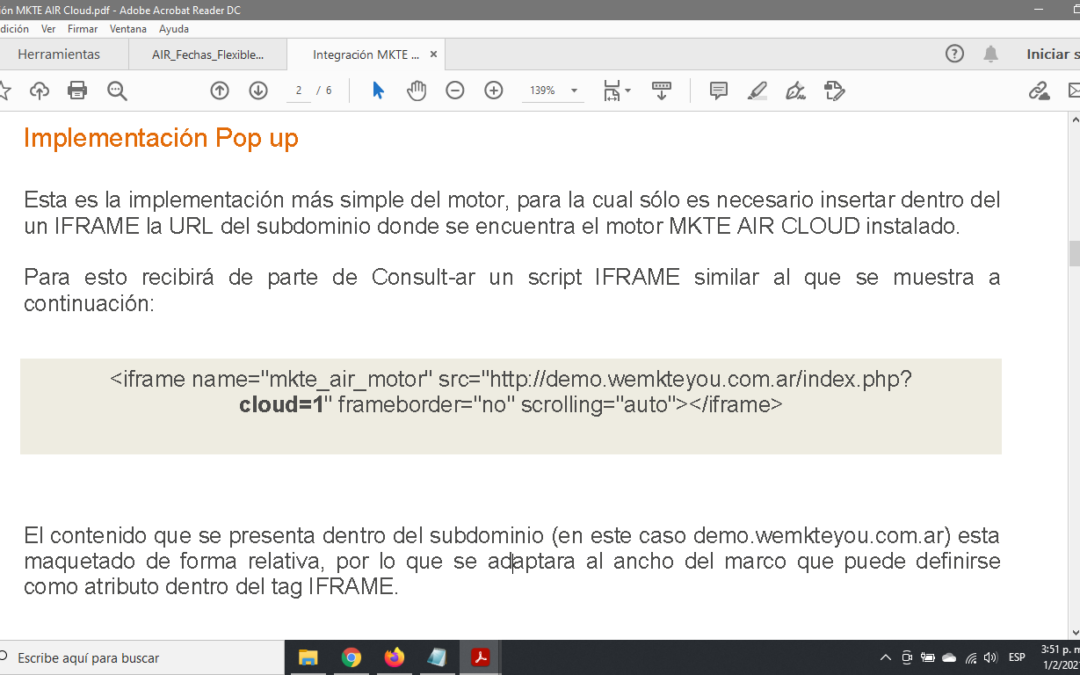Viewport: 1080px width, 675px height.
Task: Upload file to cloud icon
Action: tap(39, 91)
